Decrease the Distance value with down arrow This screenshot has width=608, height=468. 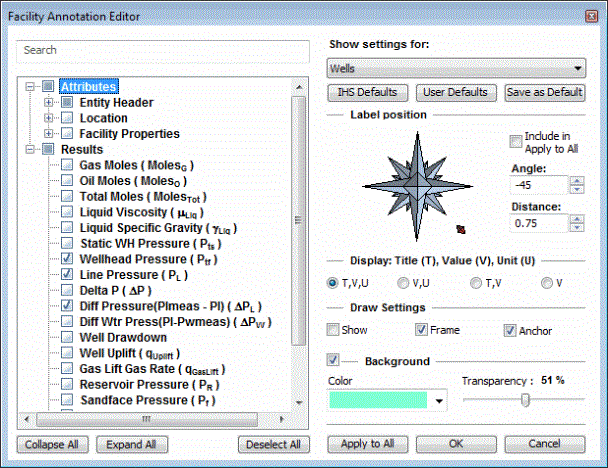tap(577, 228)
